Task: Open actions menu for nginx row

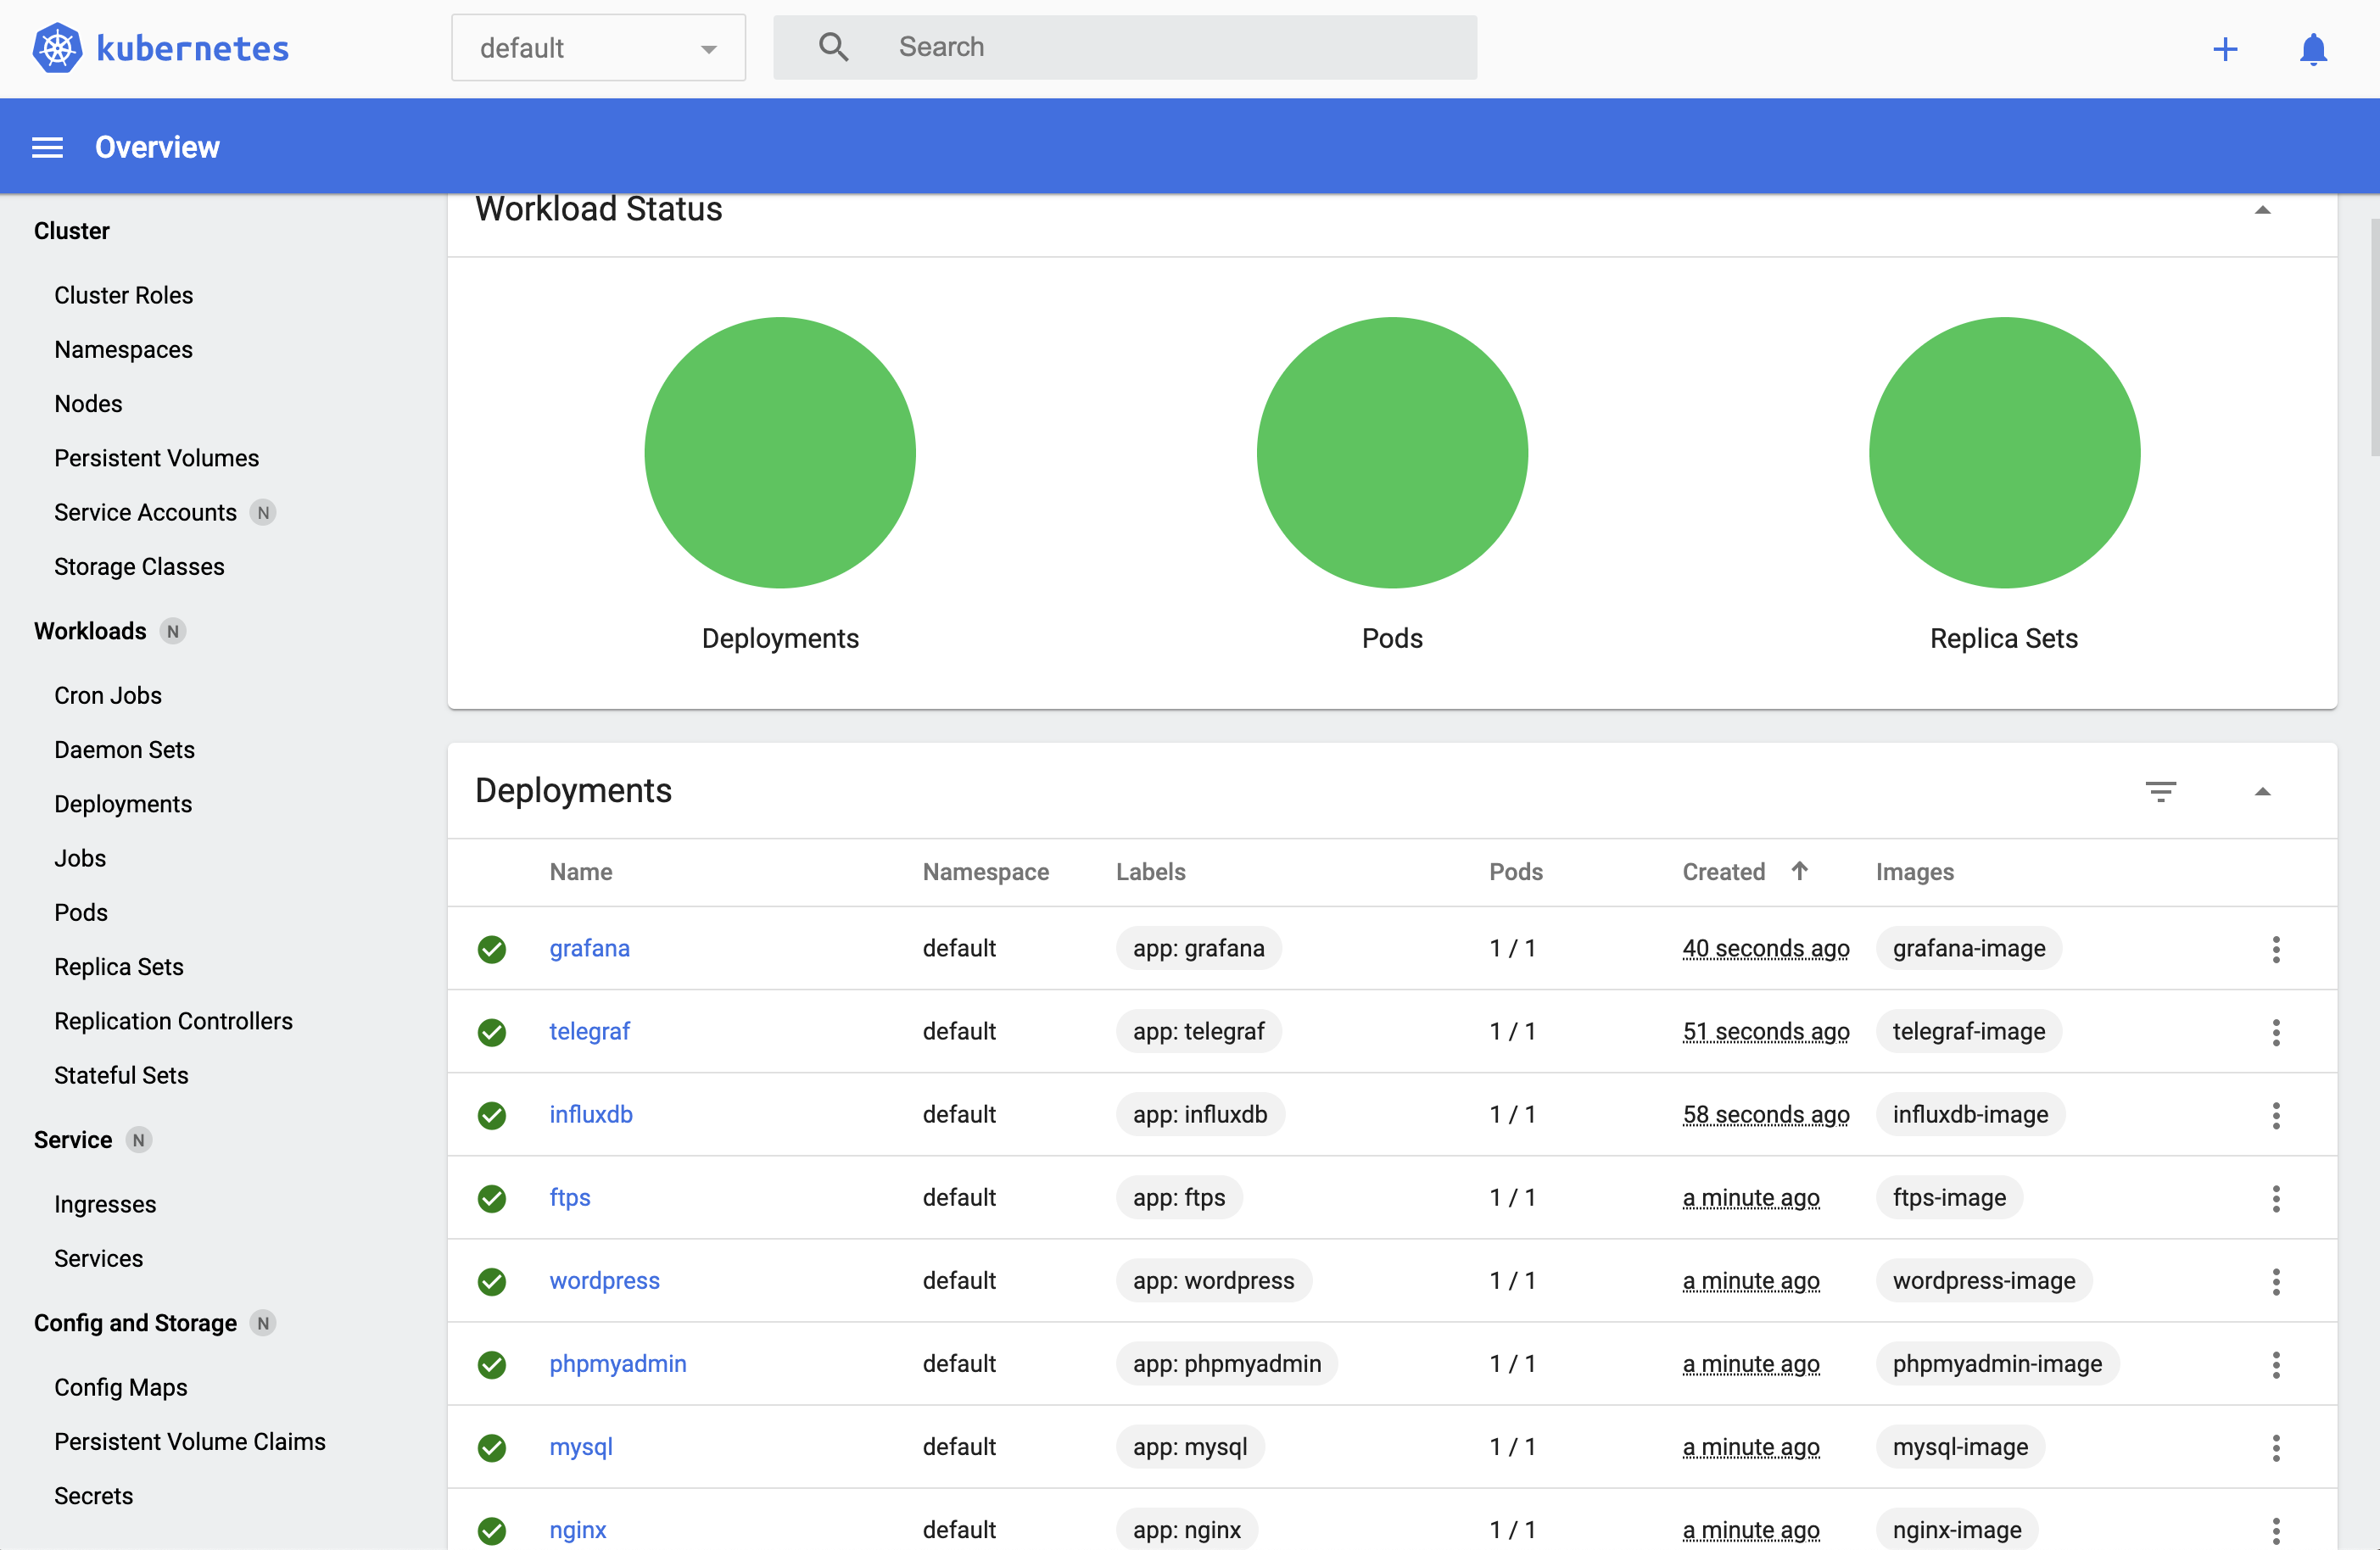Action: [x=2276, y=1530]
